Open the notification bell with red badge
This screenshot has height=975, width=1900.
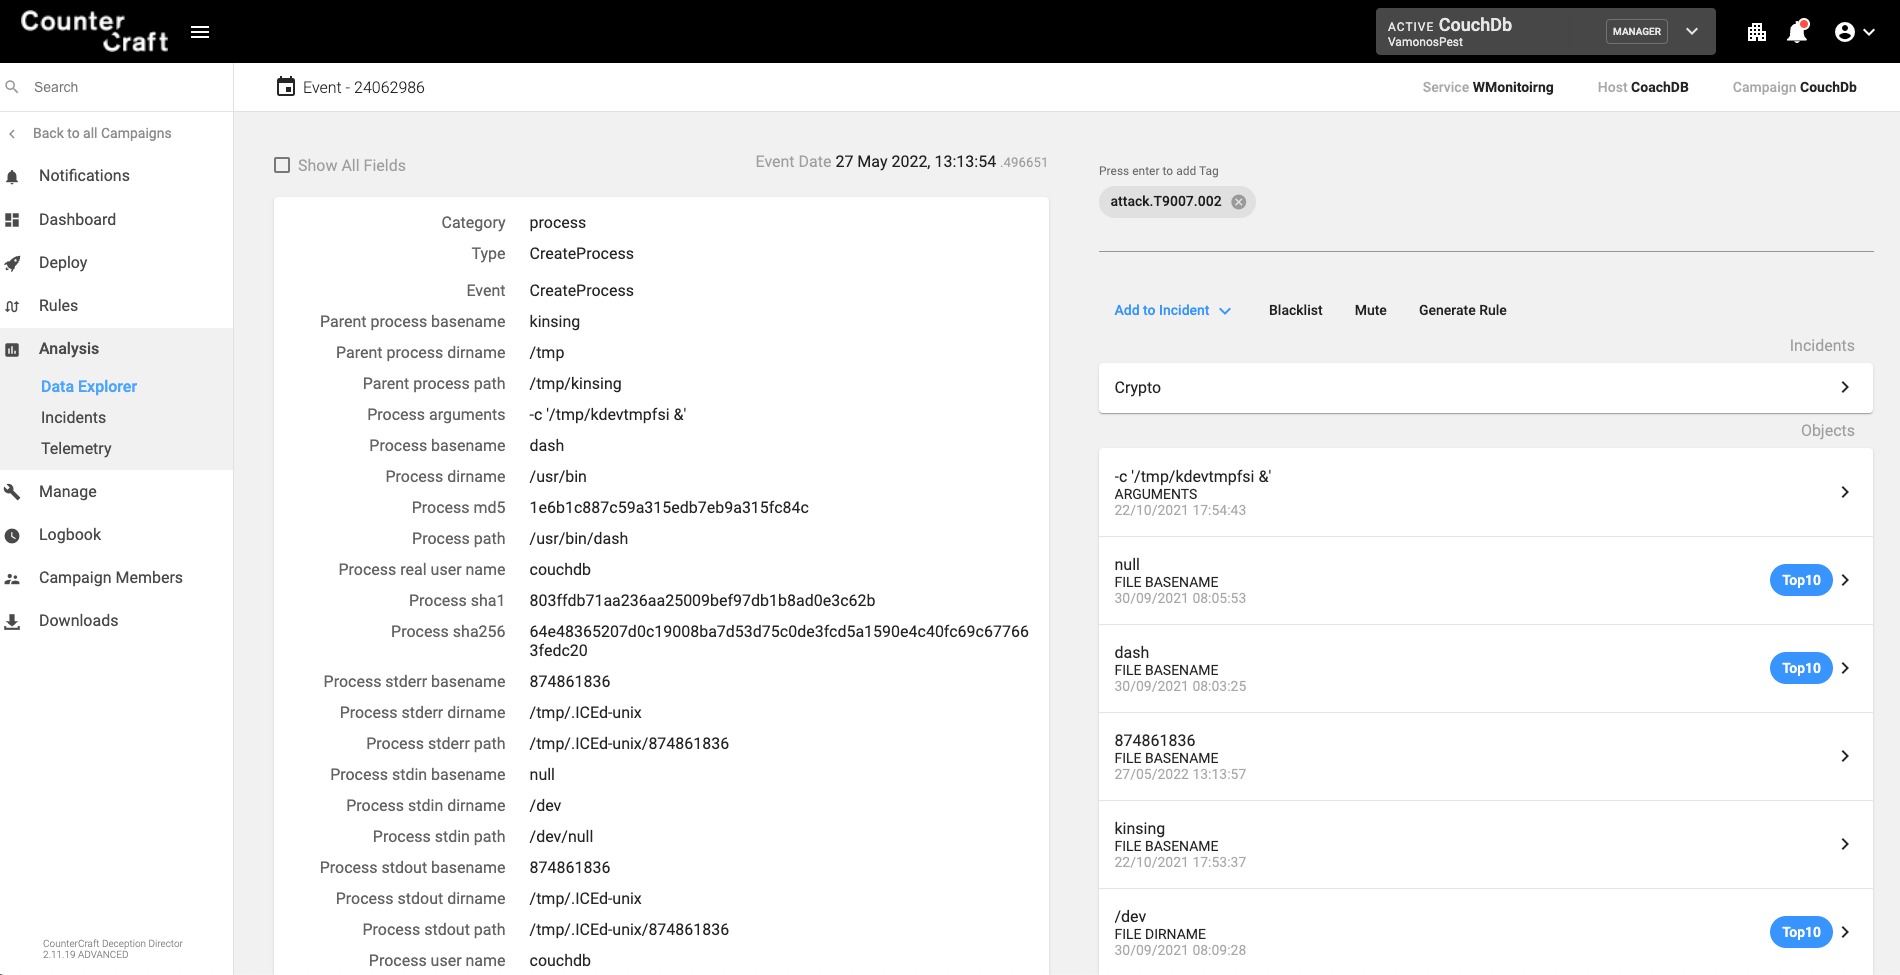pos(1797,32)
